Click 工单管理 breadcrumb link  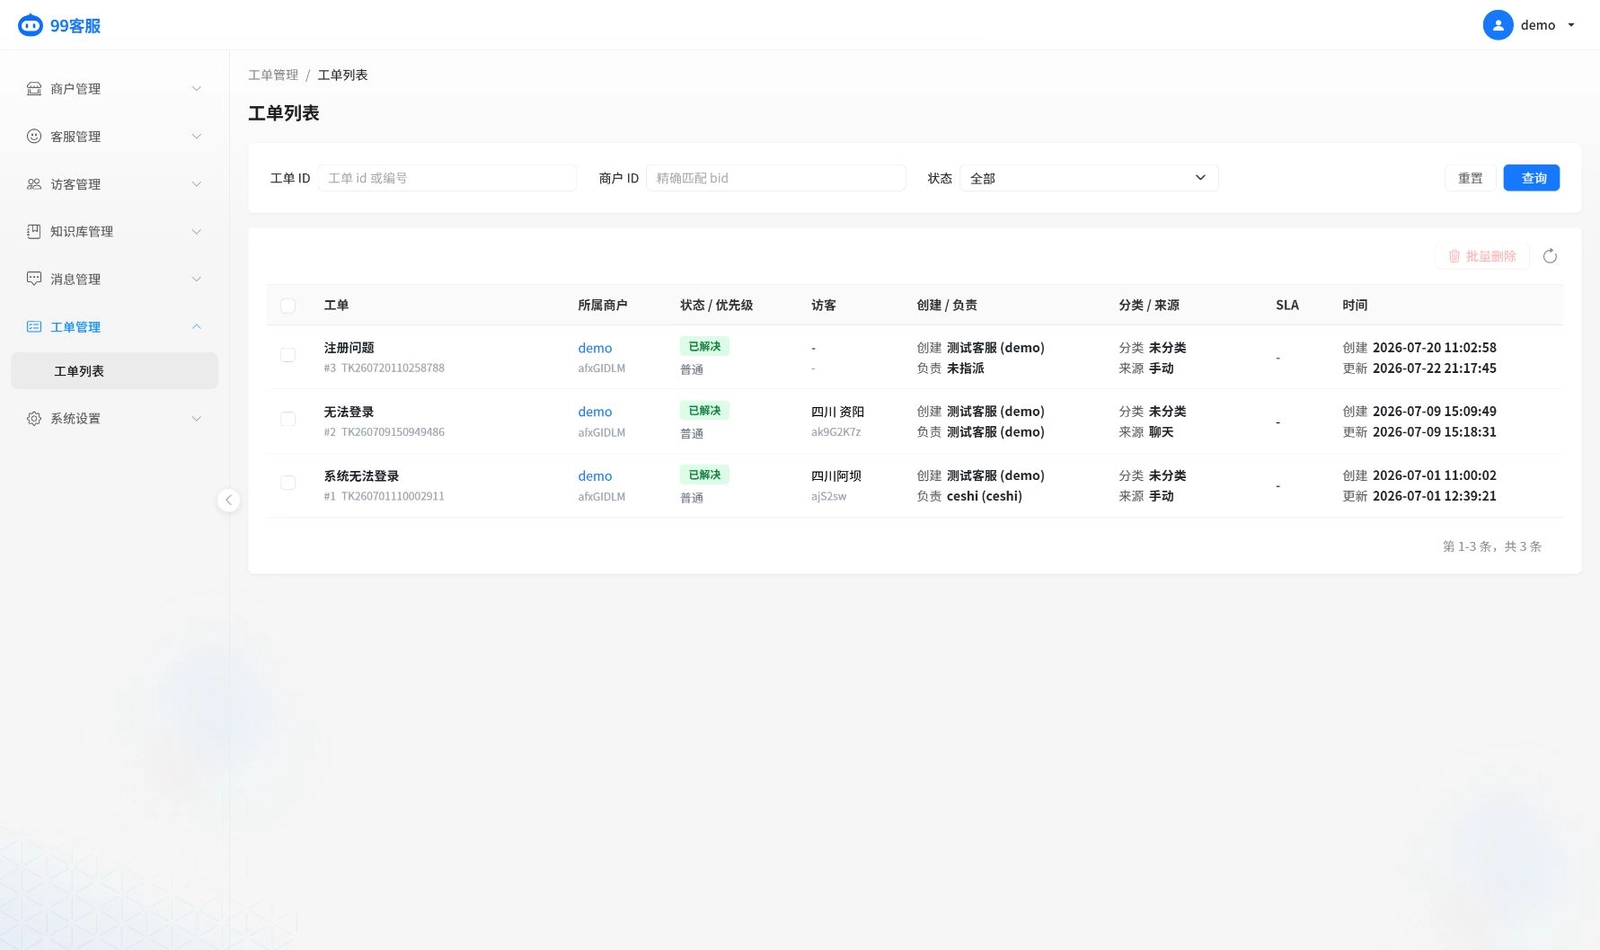coord(273,75)
